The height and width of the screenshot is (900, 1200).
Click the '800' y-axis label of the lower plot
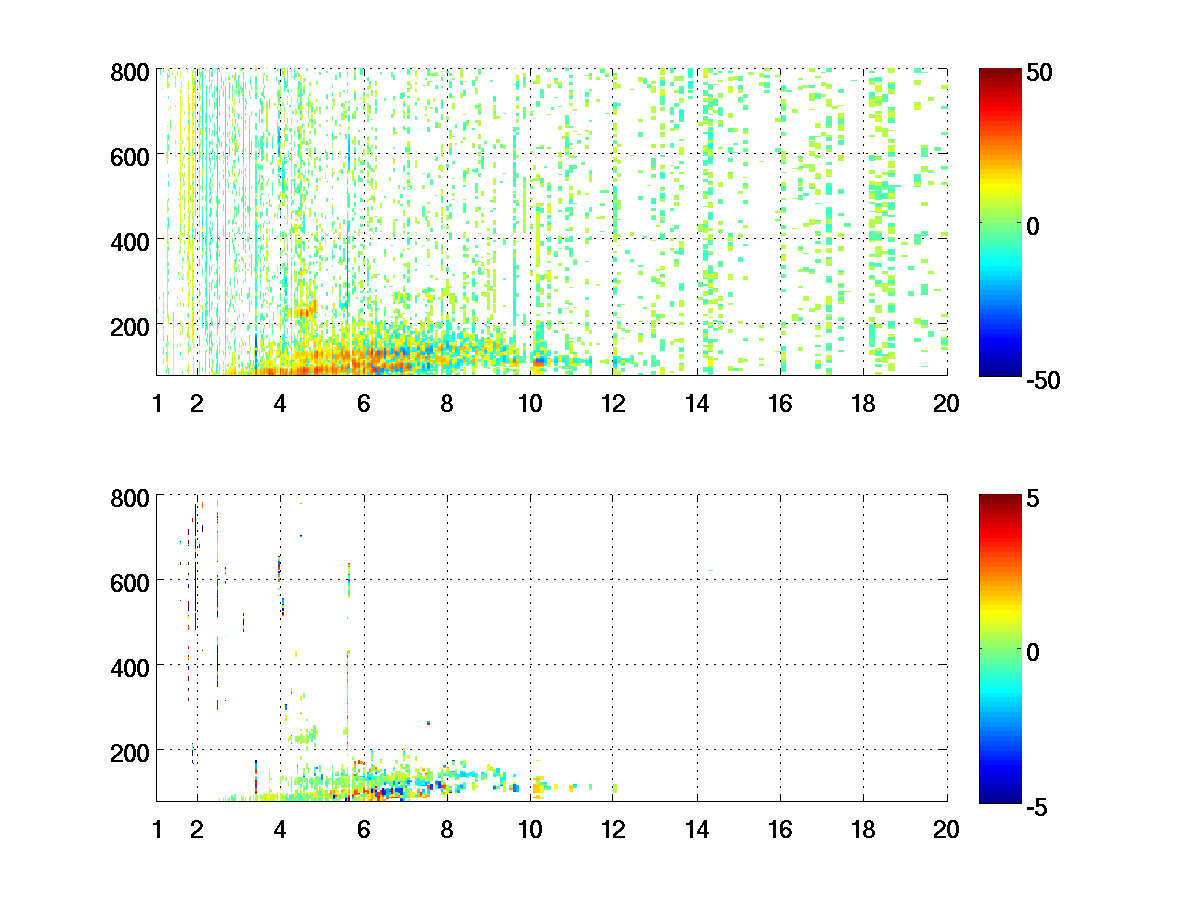coord(130,497)
